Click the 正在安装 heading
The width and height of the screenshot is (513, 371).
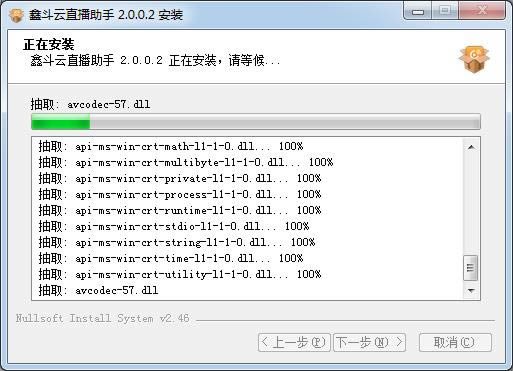click(x=49, y=44)
